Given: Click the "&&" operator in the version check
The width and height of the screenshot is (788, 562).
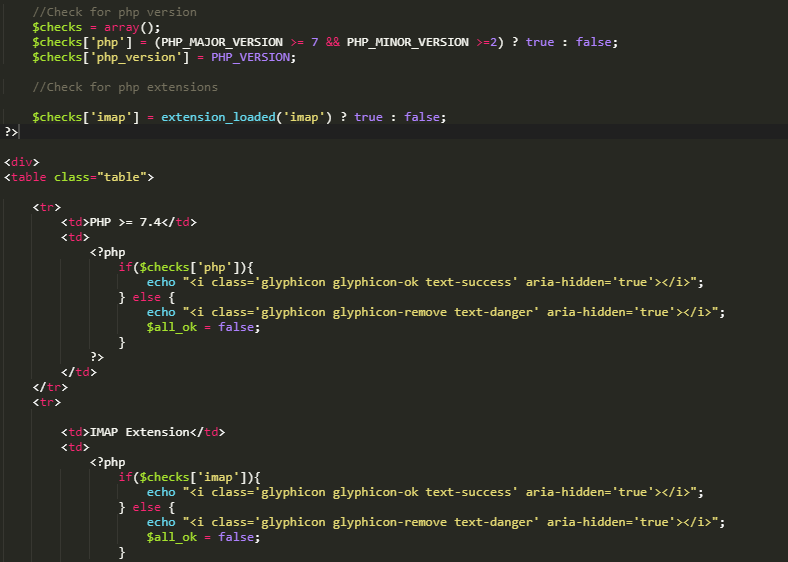Looking at the screenshot, I should 333,42.
